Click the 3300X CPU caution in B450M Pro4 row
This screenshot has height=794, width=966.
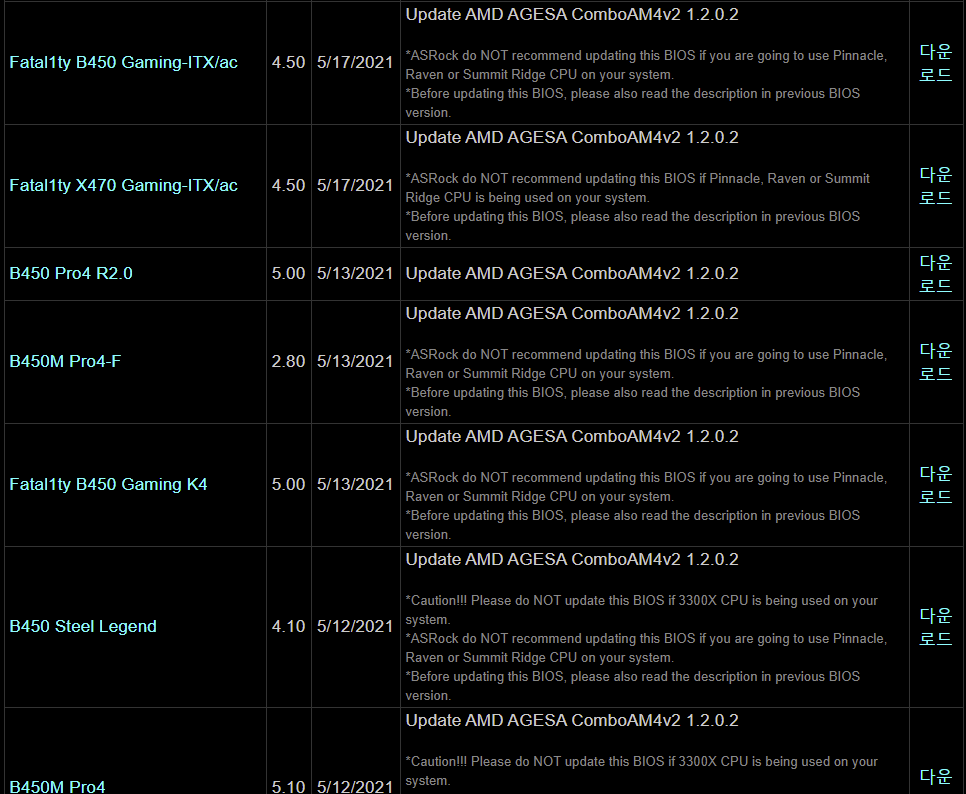tap(641, 771)
